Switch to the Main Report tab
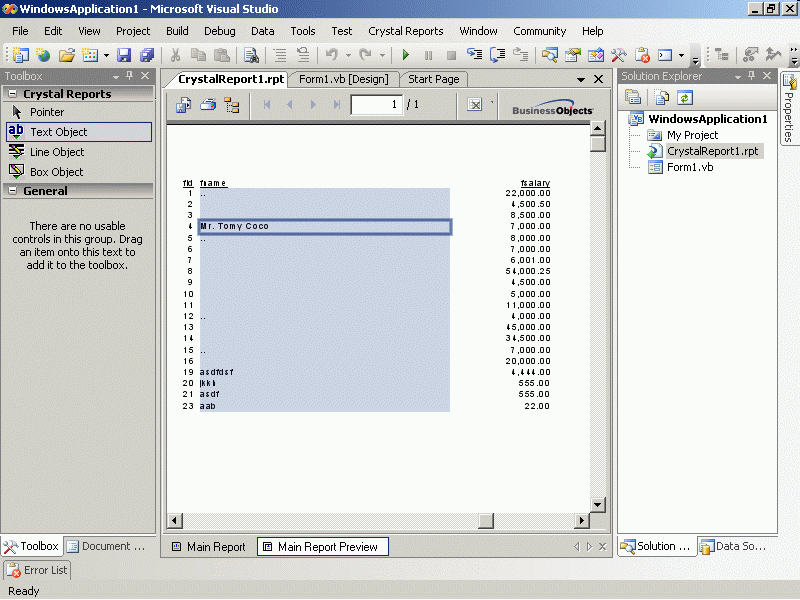This screenshot has height=600, width=800. pos(207,547)
